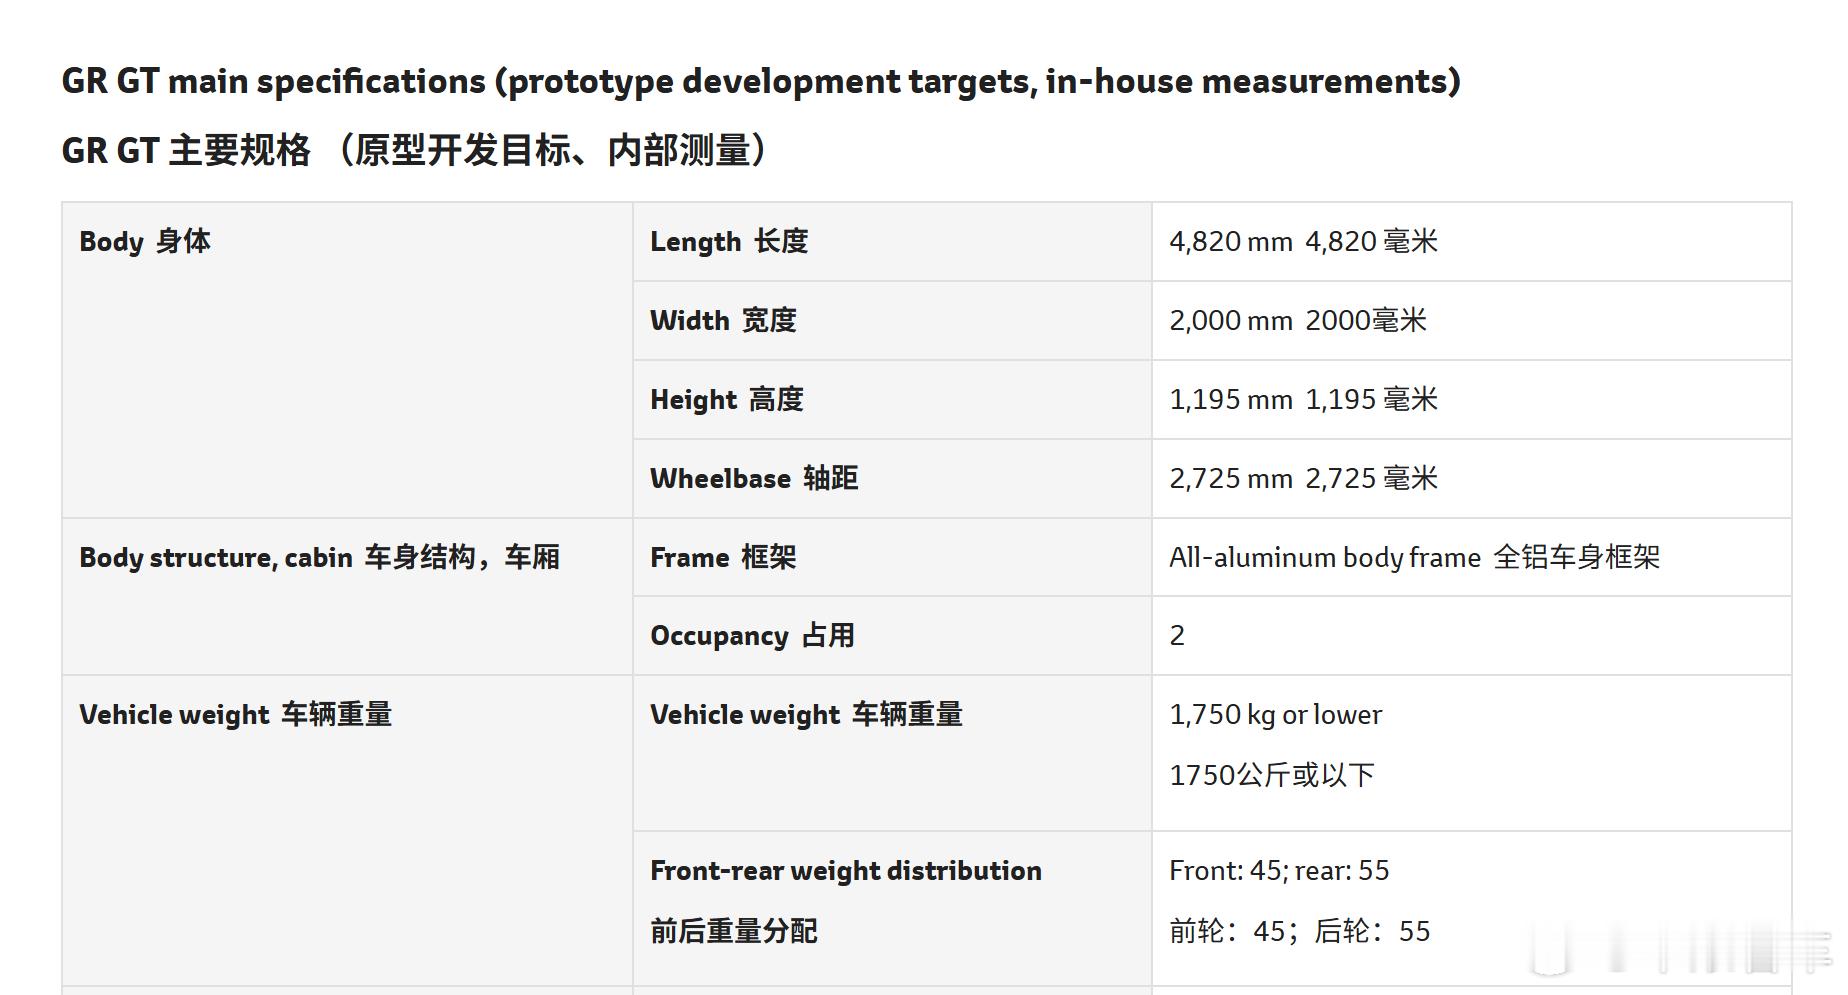
Task: Select the Occupancy value "2"
Action: (1177, 636)
